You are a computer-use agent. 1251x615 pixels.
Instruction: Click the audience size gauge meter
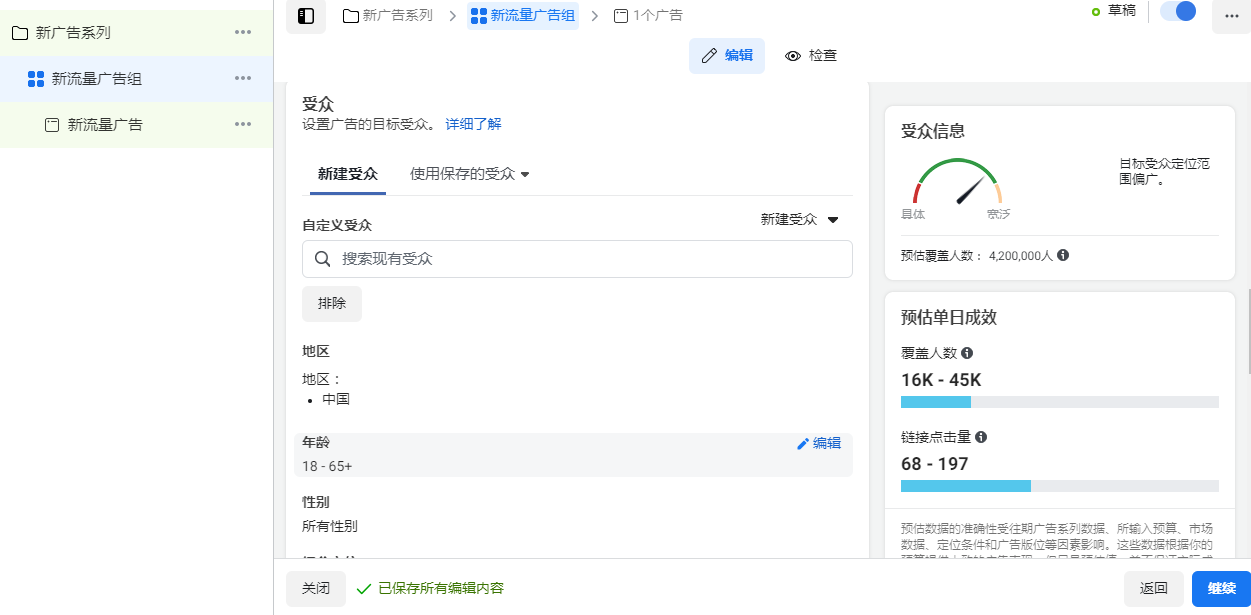(957, 183)
